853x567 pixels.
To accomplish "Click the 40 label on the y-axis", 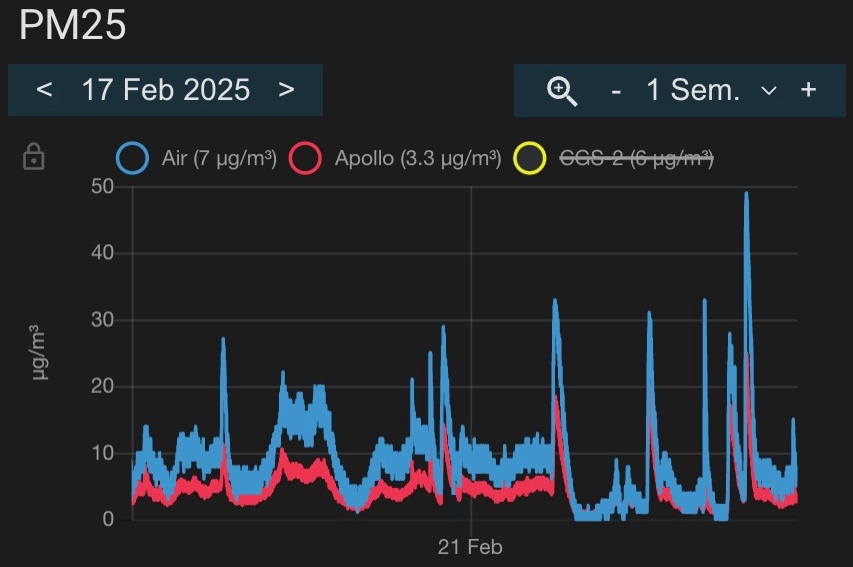I will pyautogui.click(x=102, y=253).
